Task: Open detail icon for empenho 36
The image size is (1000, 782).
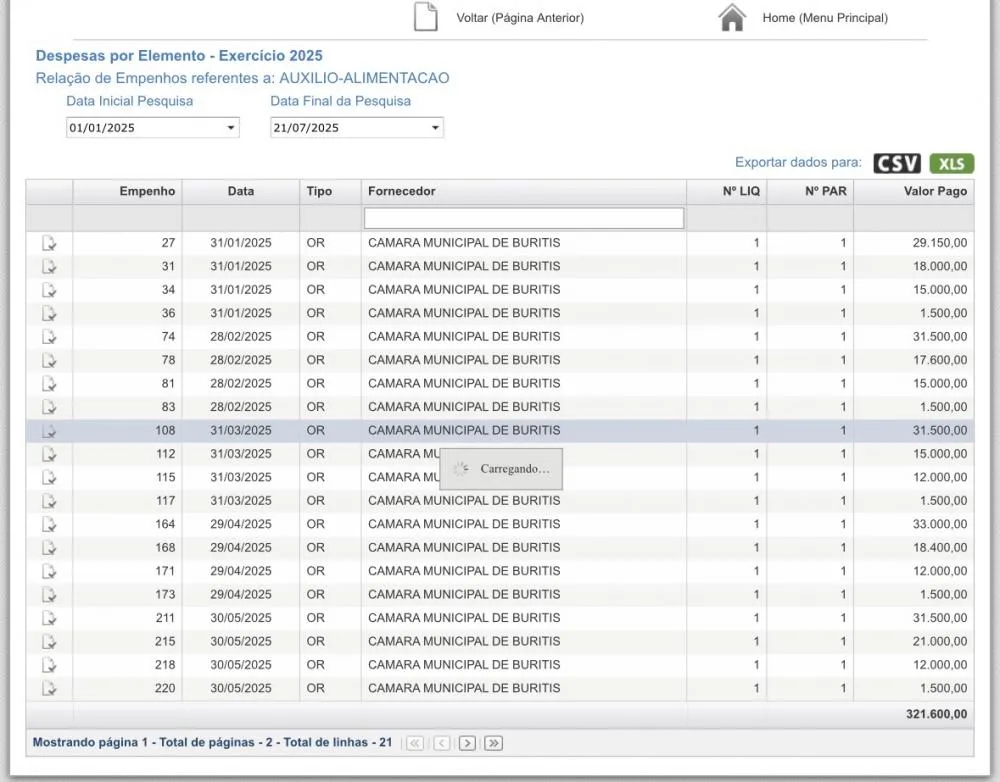Action: click(x=49, y=313)
